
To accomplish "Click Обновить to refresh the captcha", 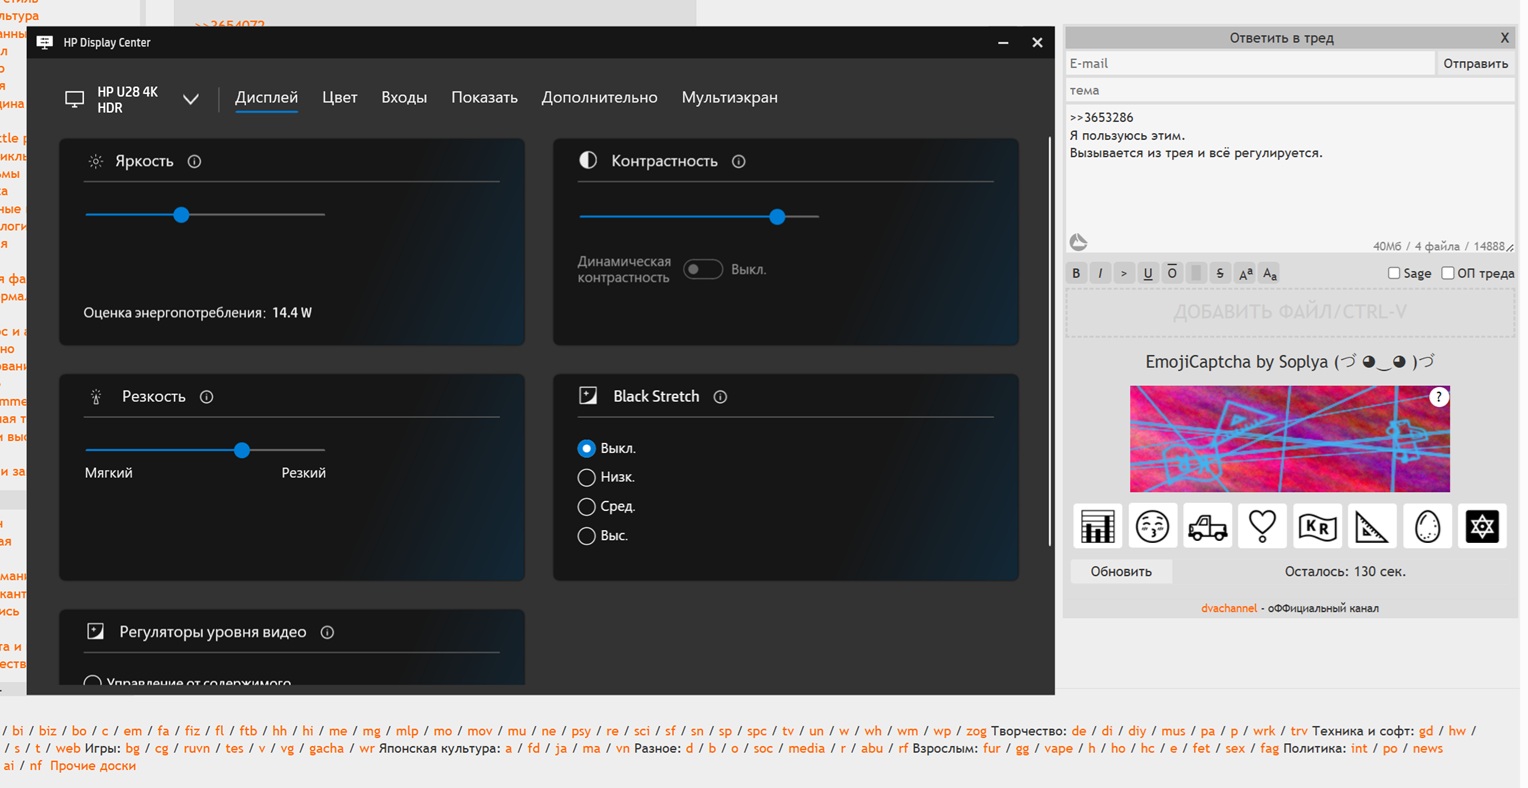I will [1121, 571].
